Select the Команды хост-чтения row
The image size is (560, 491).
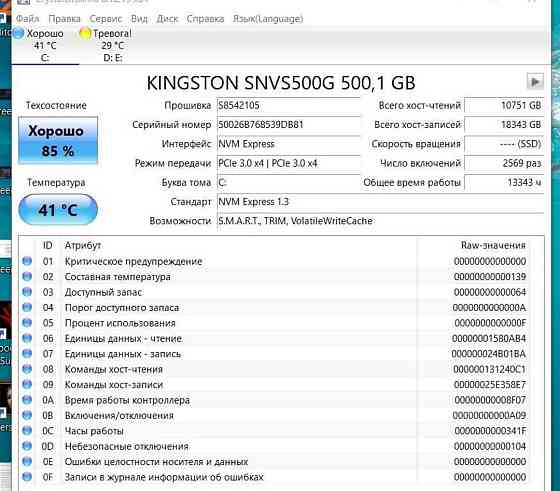(275, 369)
